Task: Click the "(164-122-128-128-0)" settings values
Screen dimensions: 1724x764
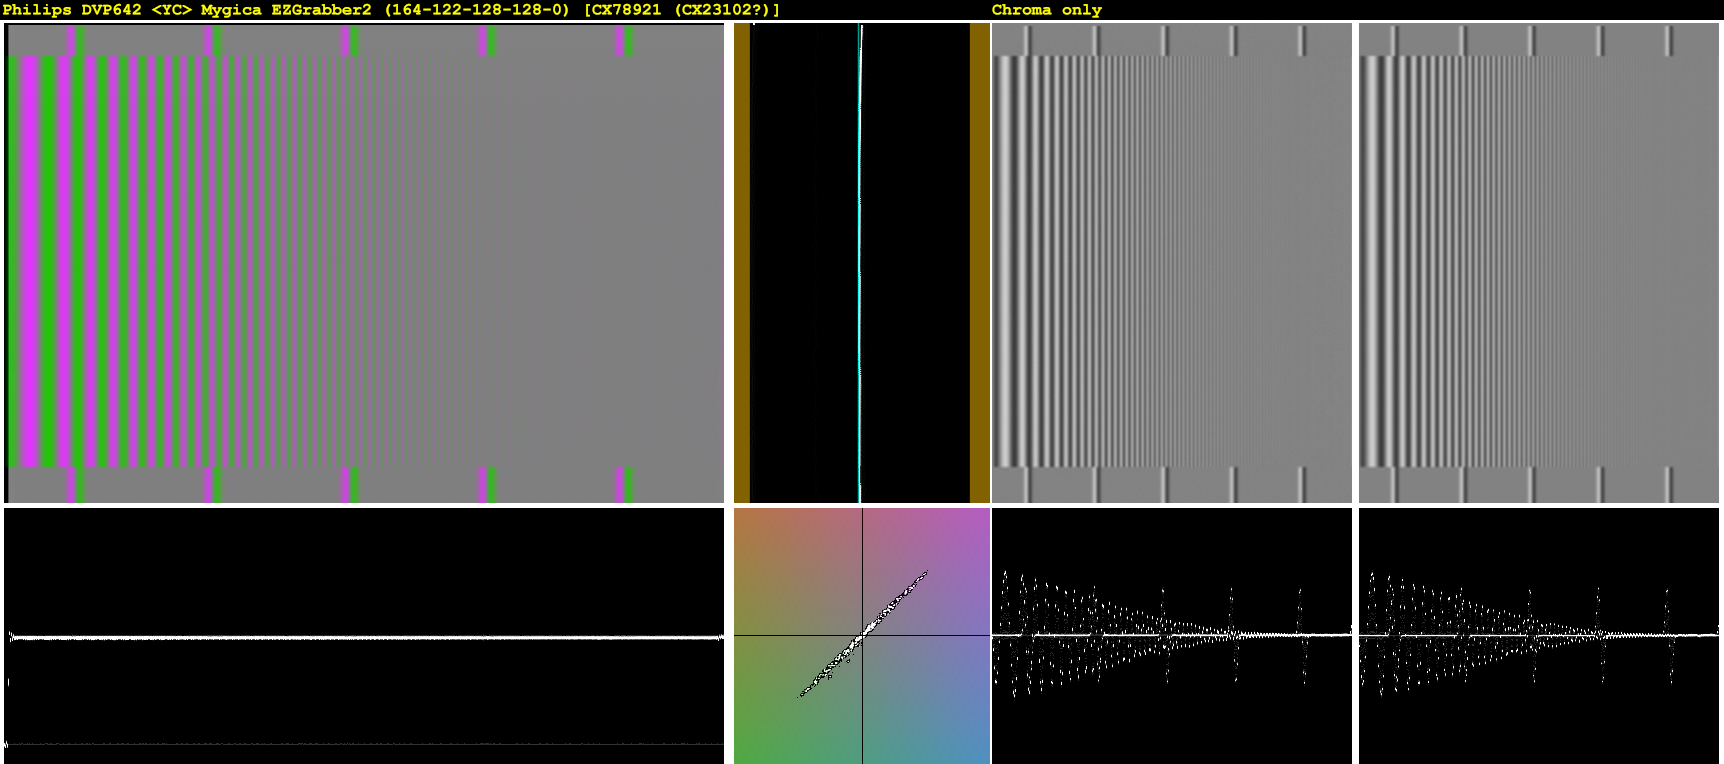Action: 477,10
